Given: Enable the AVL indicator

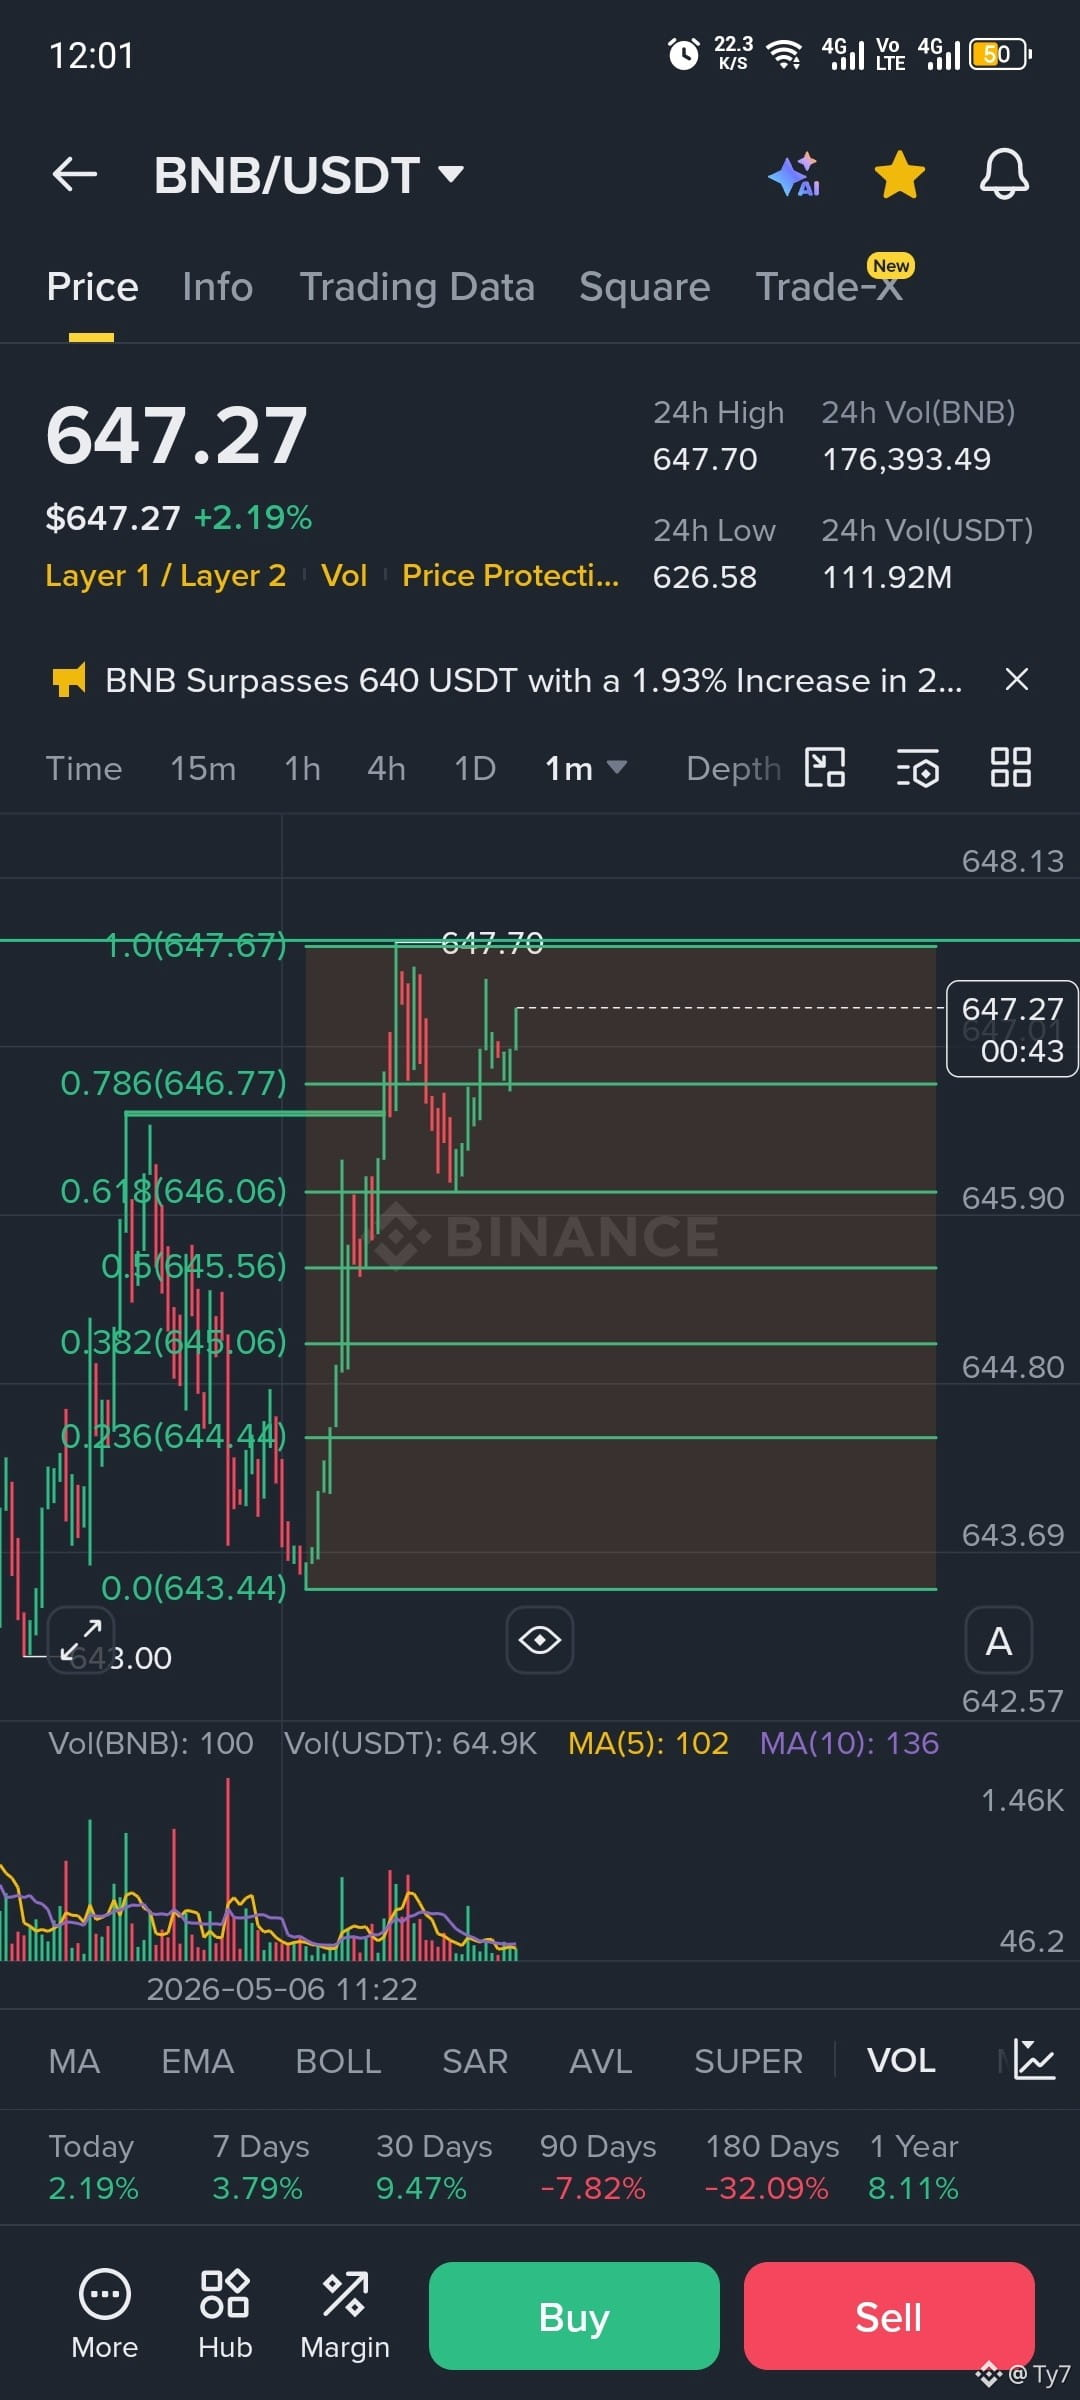Looking at the screenshot, I should coord(601,2061).
